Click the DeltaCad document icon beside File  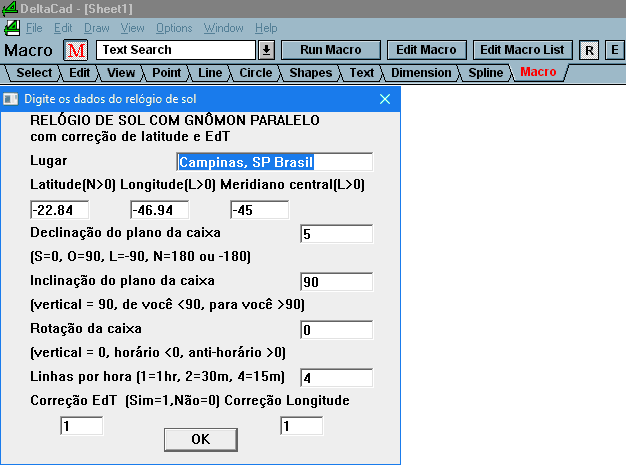[12, 28]
